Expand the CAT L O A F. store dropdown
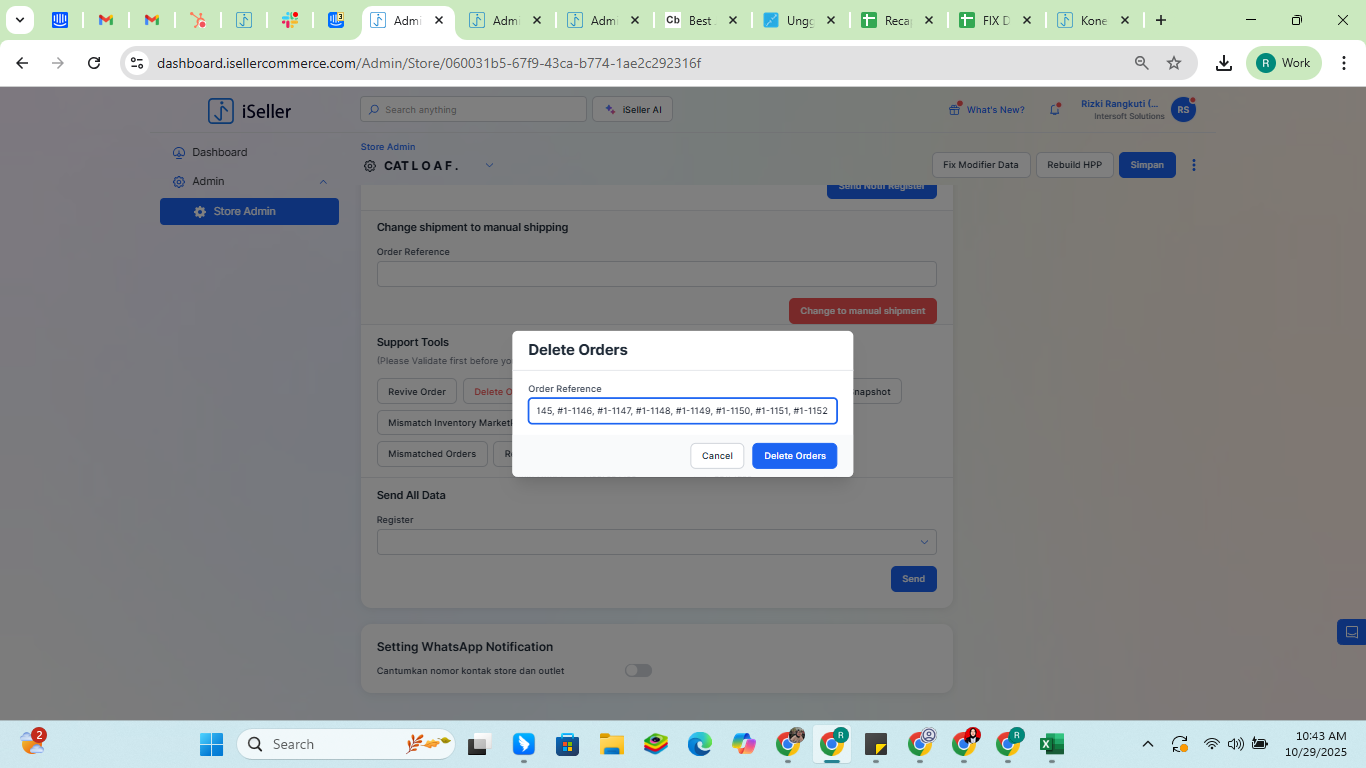 [489, 166]
